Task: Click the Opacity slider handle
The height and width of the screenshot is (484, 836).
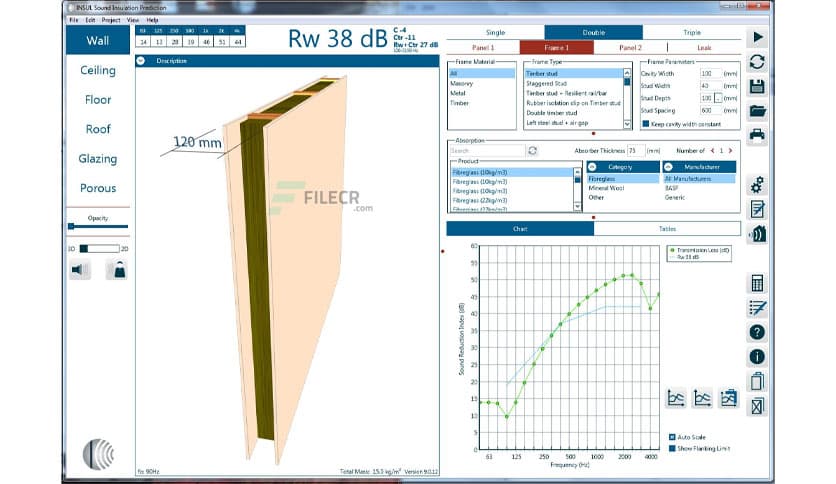Action: [71, 226]
